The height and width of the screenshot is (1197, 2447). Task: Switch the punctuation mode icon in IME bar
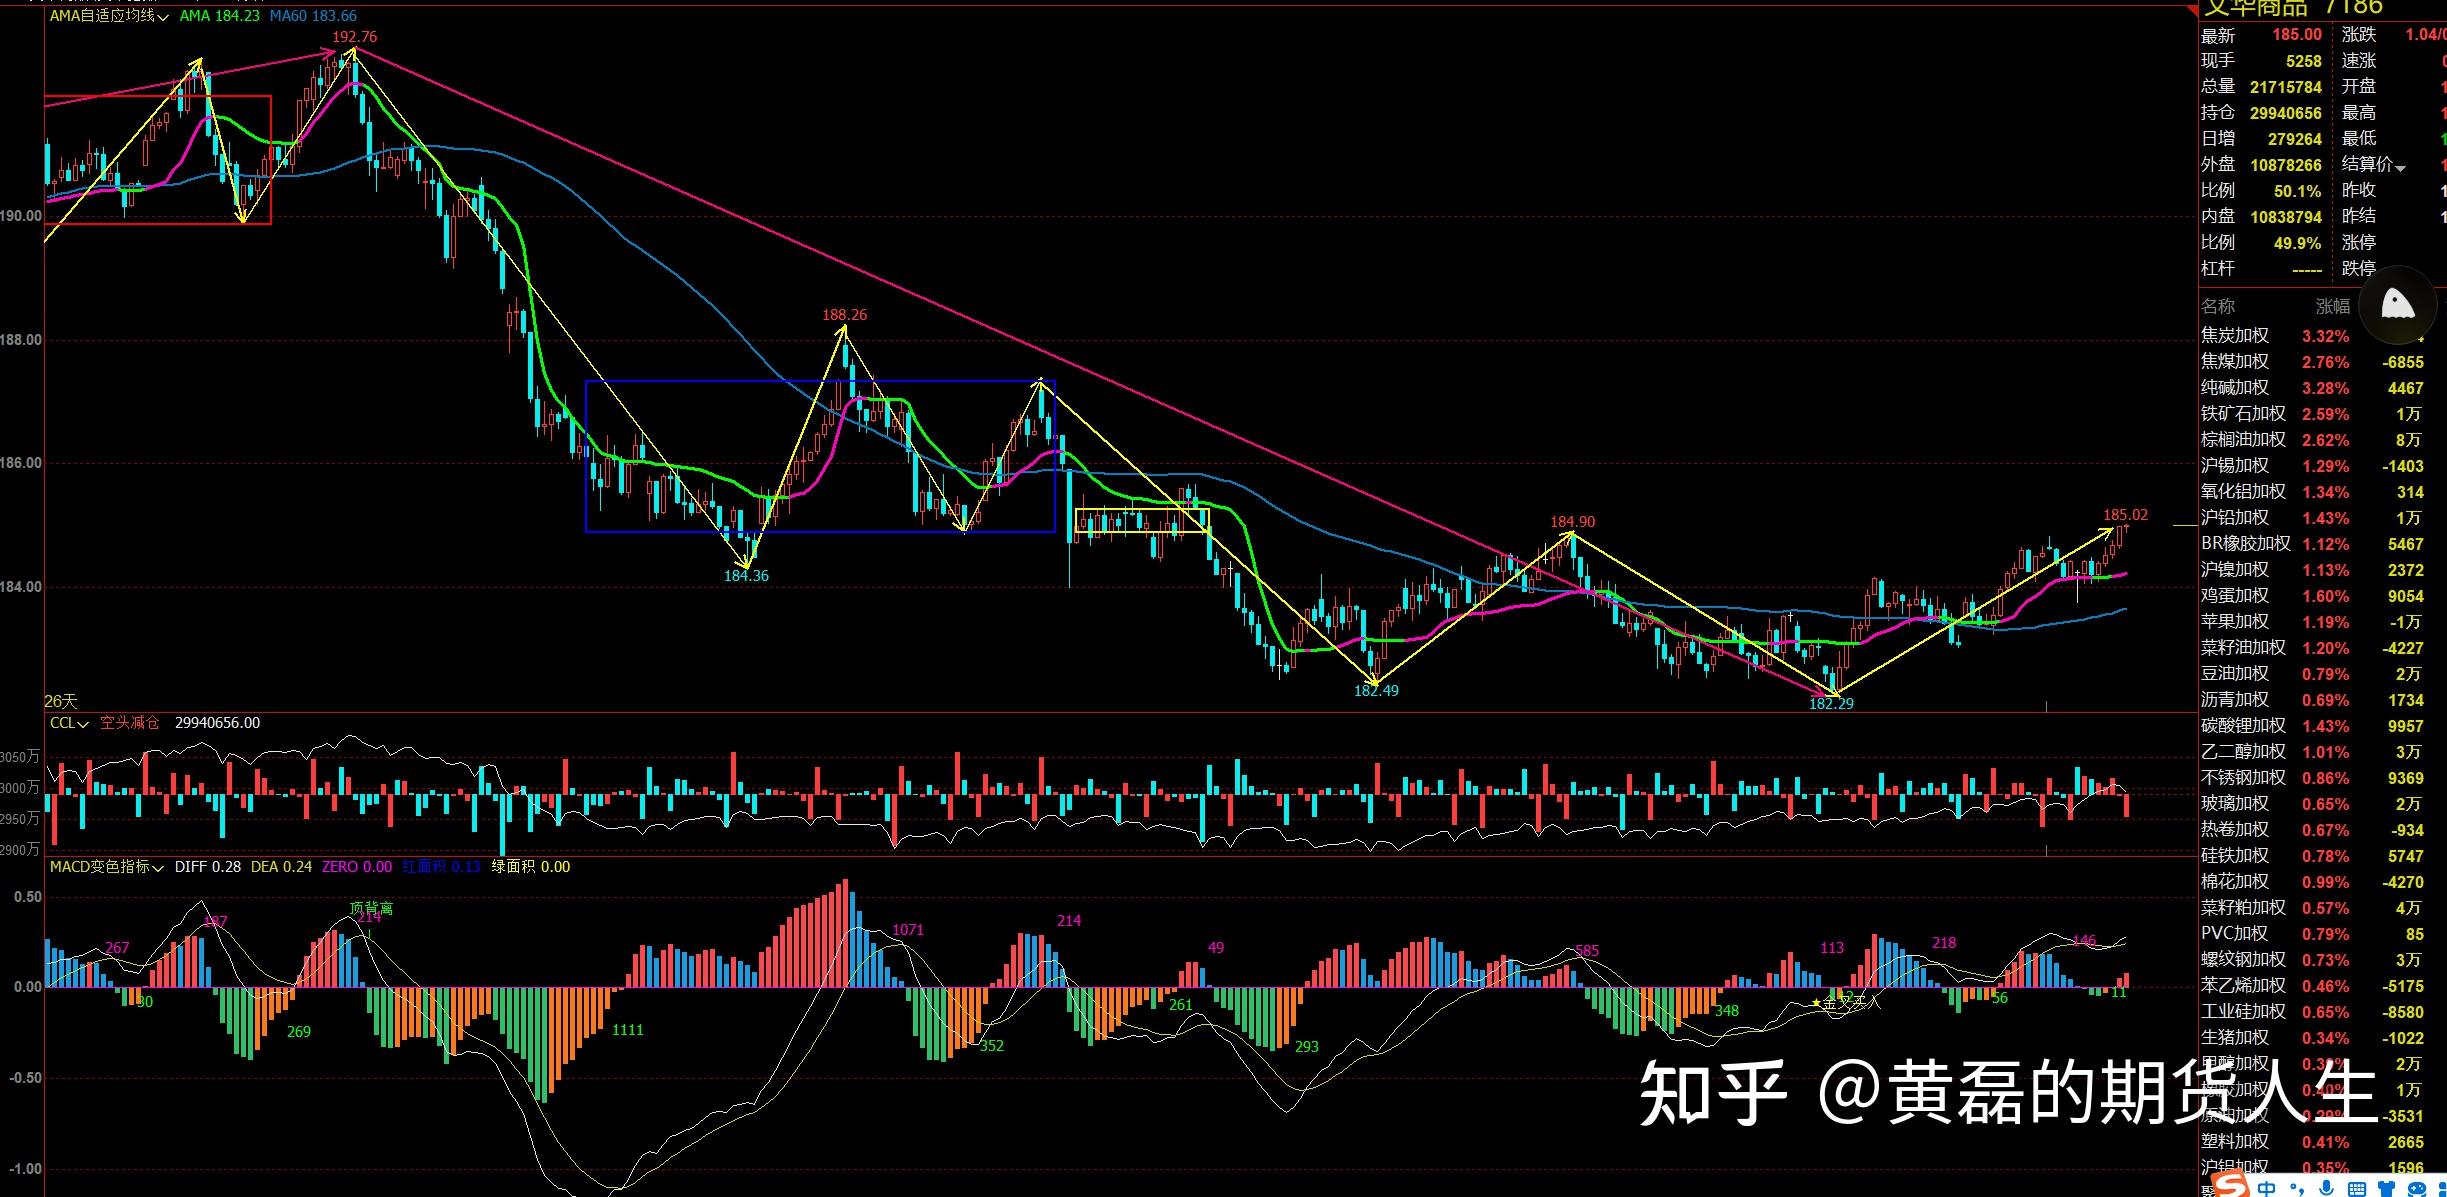[2295, 1190]
